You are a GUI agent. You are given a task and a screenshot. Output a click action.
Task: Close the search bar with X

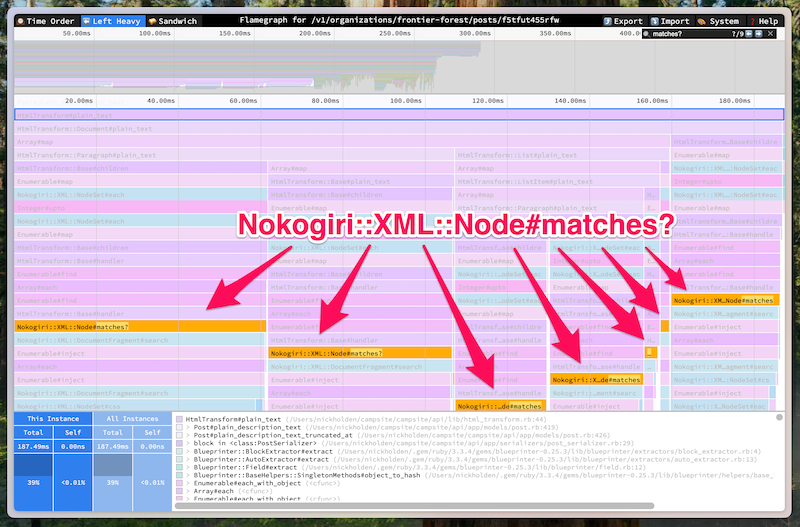770,34
